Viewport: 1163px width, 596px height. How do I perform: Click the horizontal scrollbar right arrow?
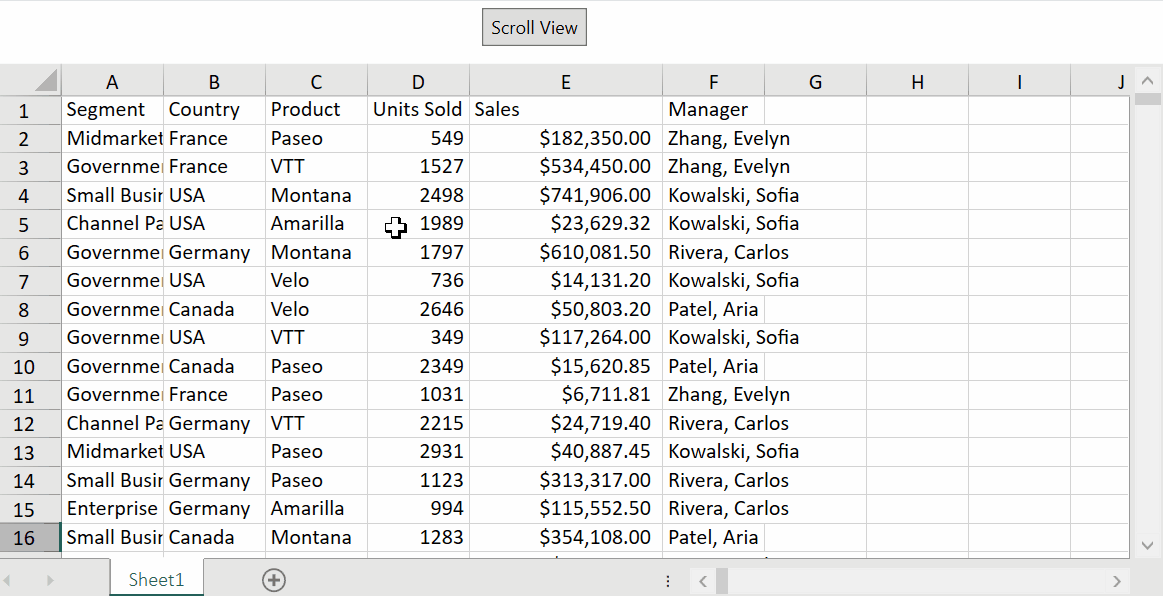[x=1117, y=580]
